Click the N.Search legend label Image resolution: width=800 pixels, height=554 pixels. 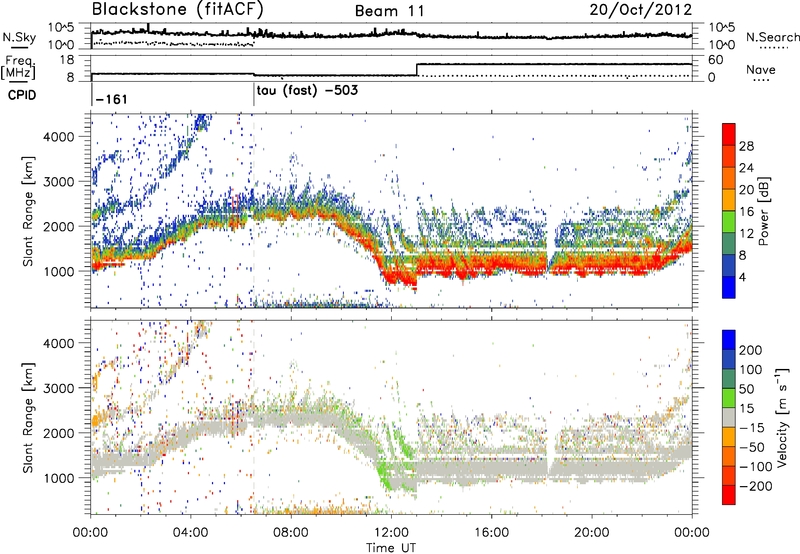(x=772, y=37)
